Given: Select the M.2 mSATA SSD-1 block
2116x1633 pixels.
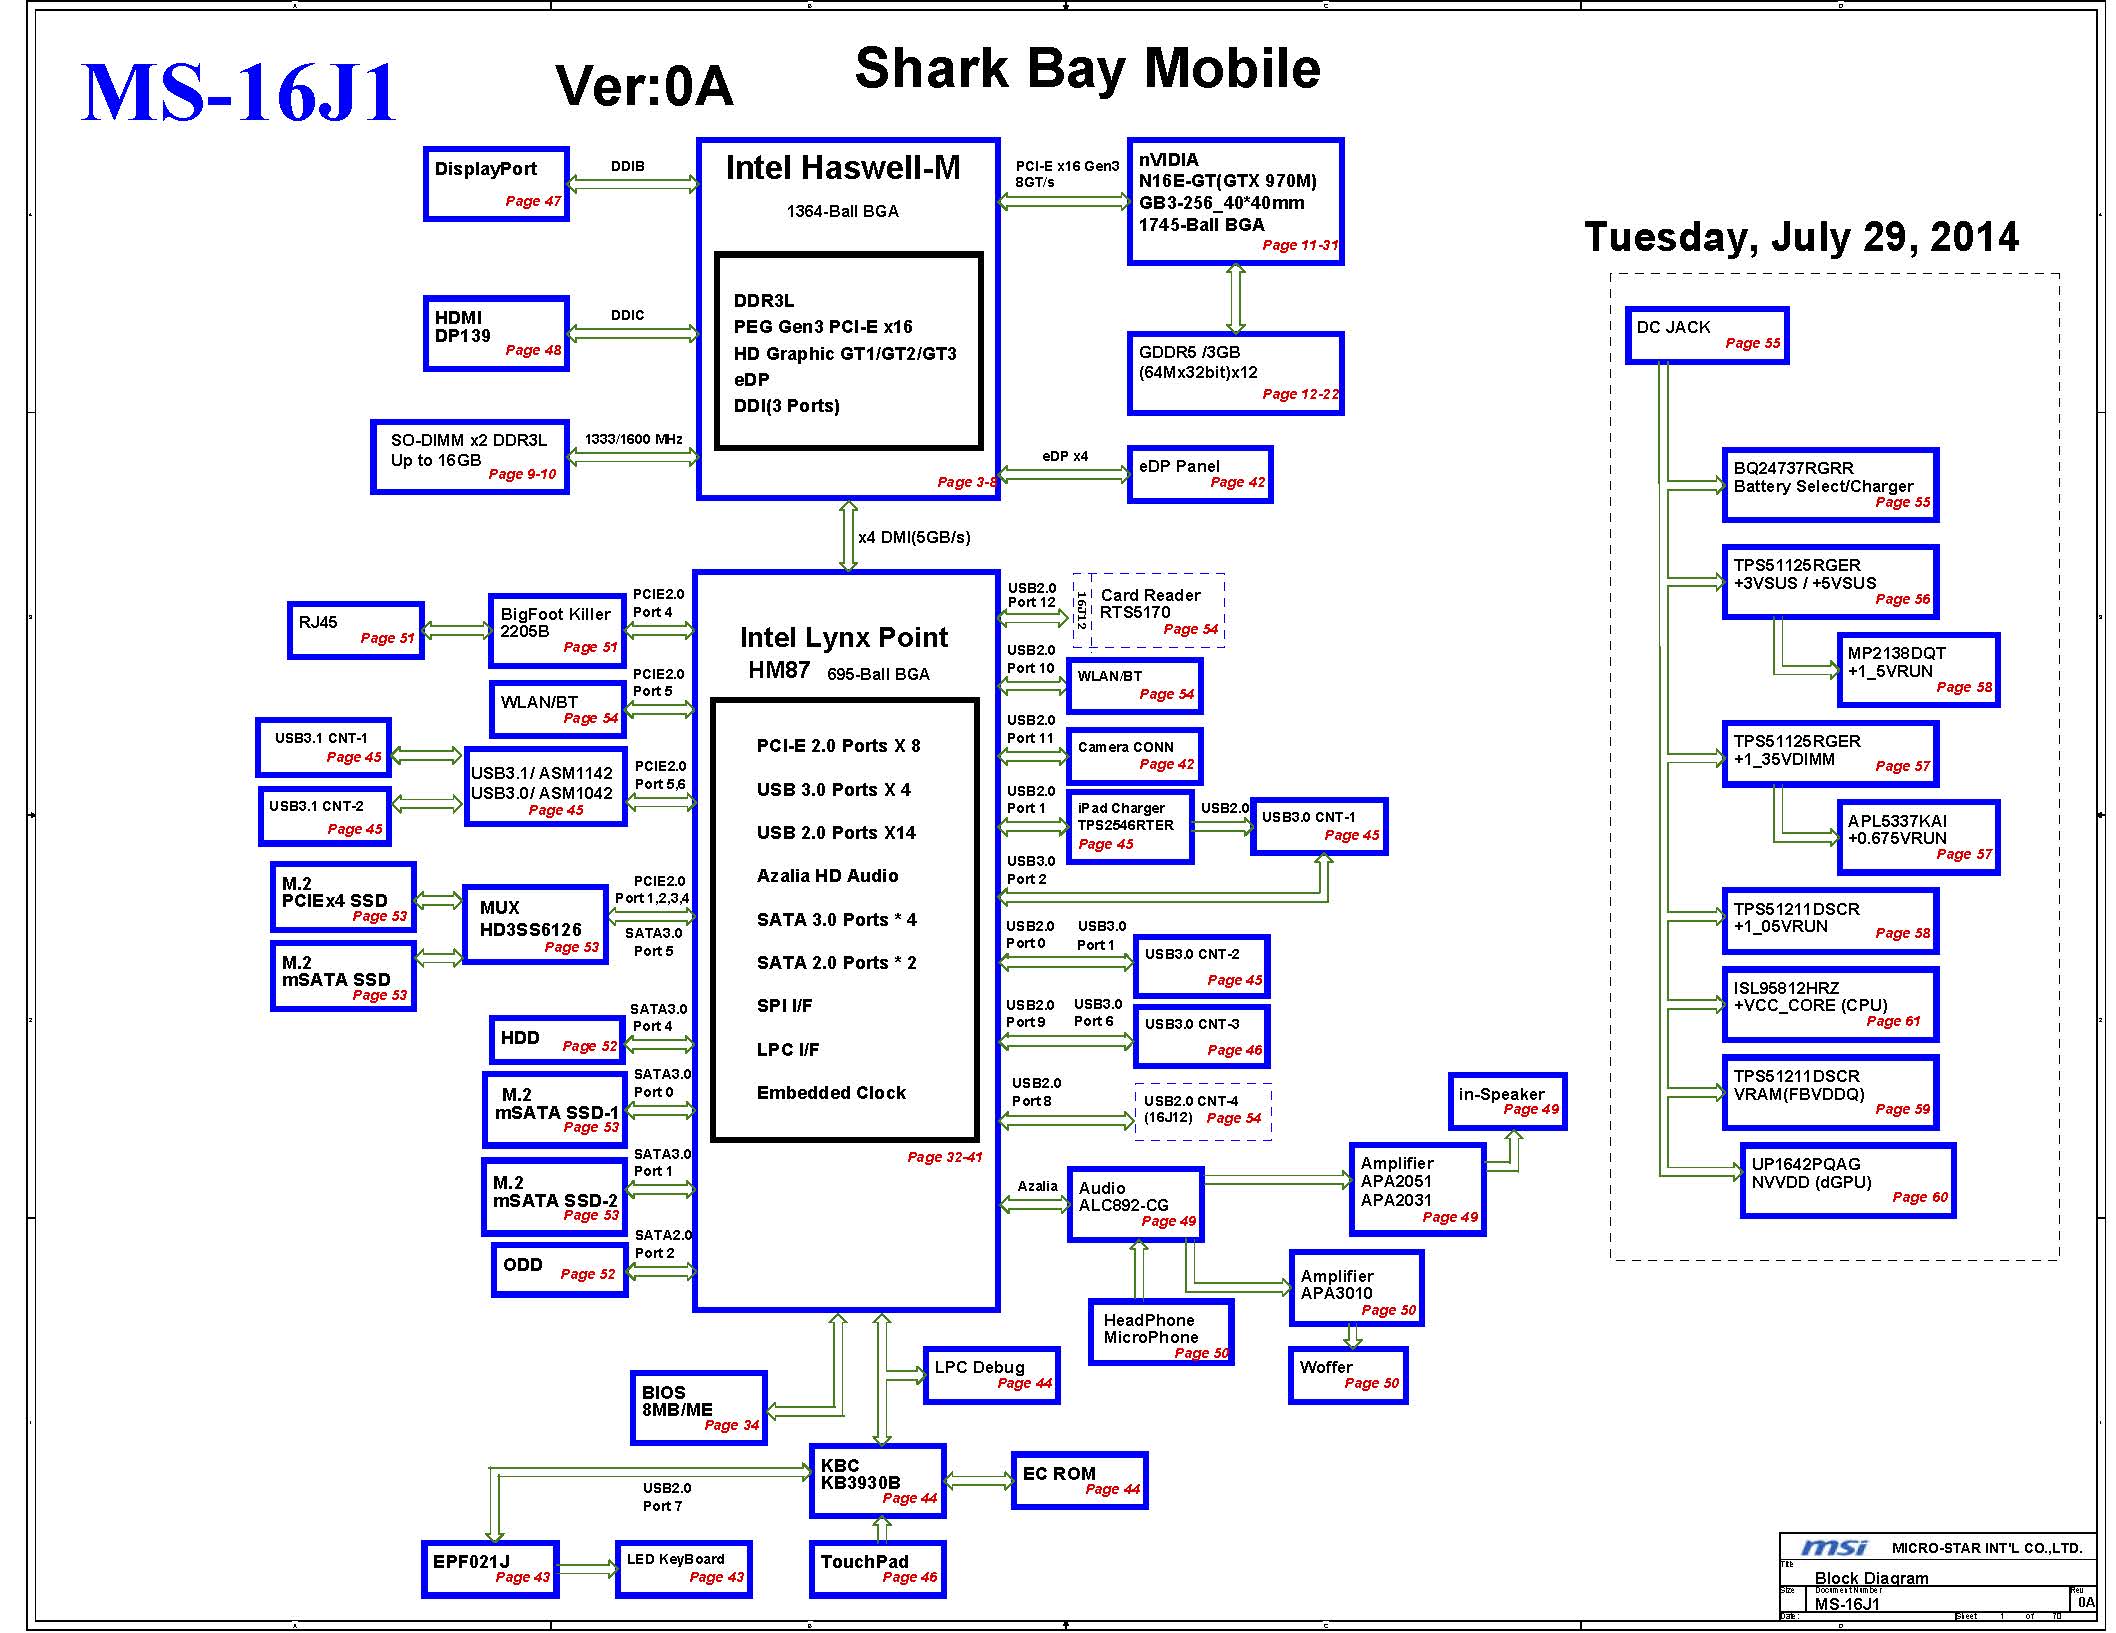Looking at the screenshot, I should (x=555, y=1110).
